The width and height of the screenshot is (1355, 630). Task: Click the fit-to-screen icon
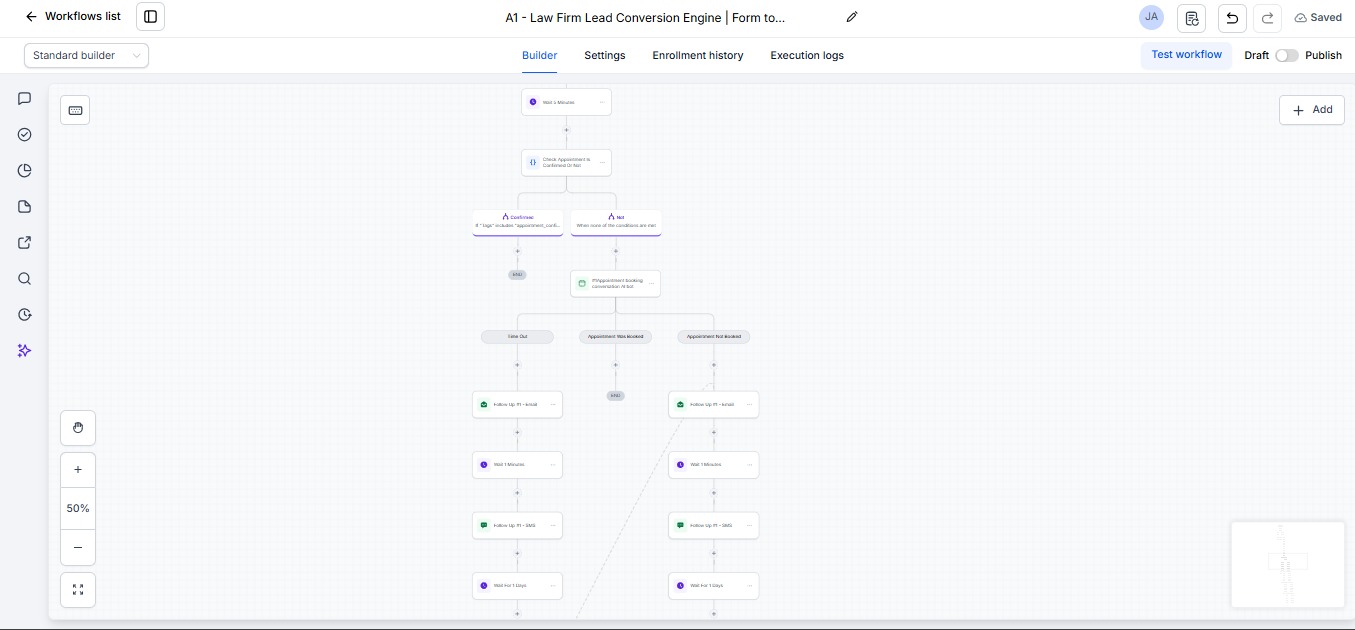pyautogui.click(x=78, y=590)
